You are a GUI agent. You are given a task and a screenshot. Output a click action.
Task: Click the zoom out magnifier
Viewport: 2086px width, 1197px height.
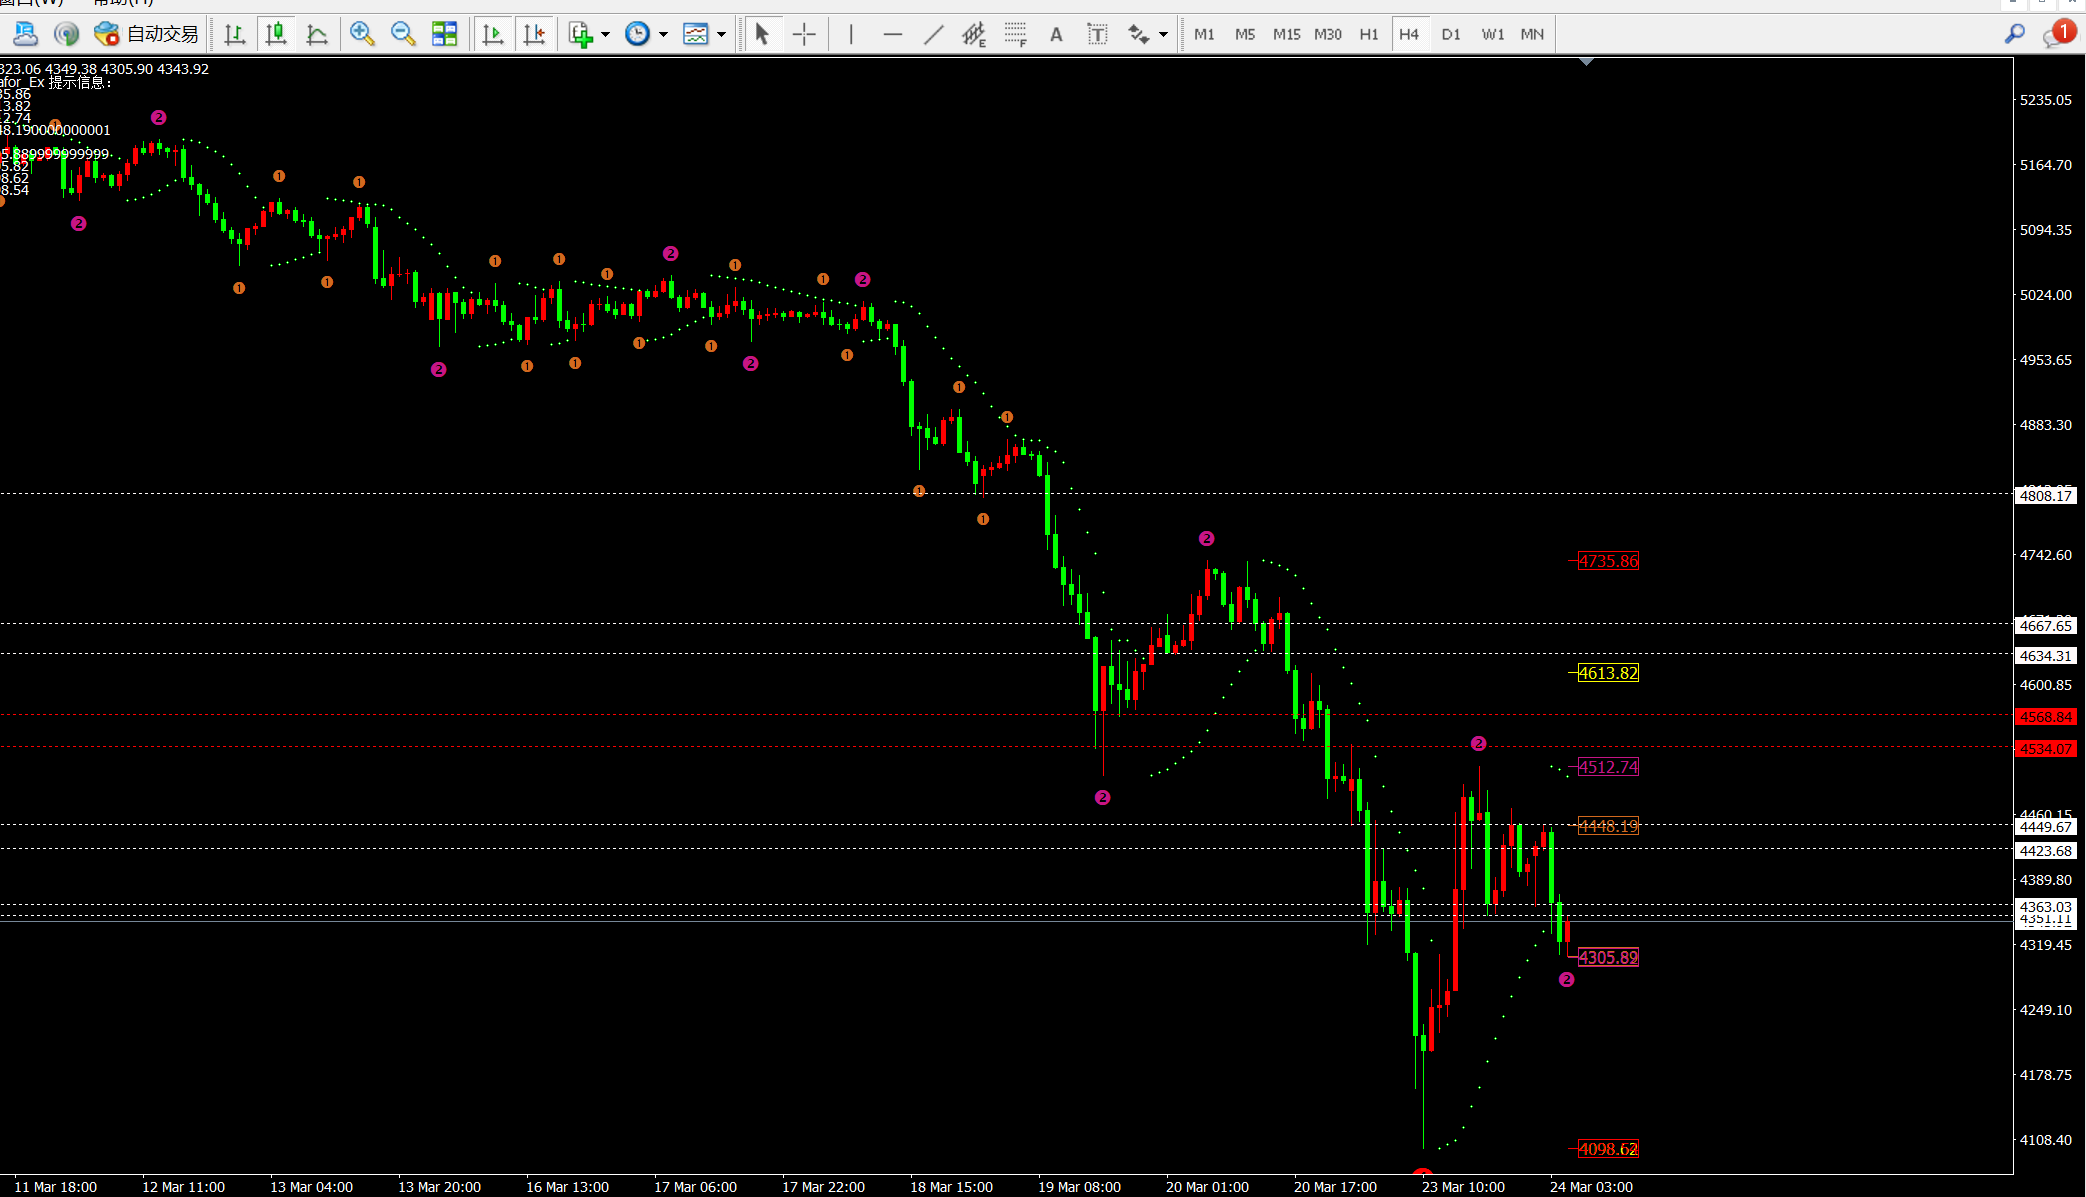coord(403,34)
